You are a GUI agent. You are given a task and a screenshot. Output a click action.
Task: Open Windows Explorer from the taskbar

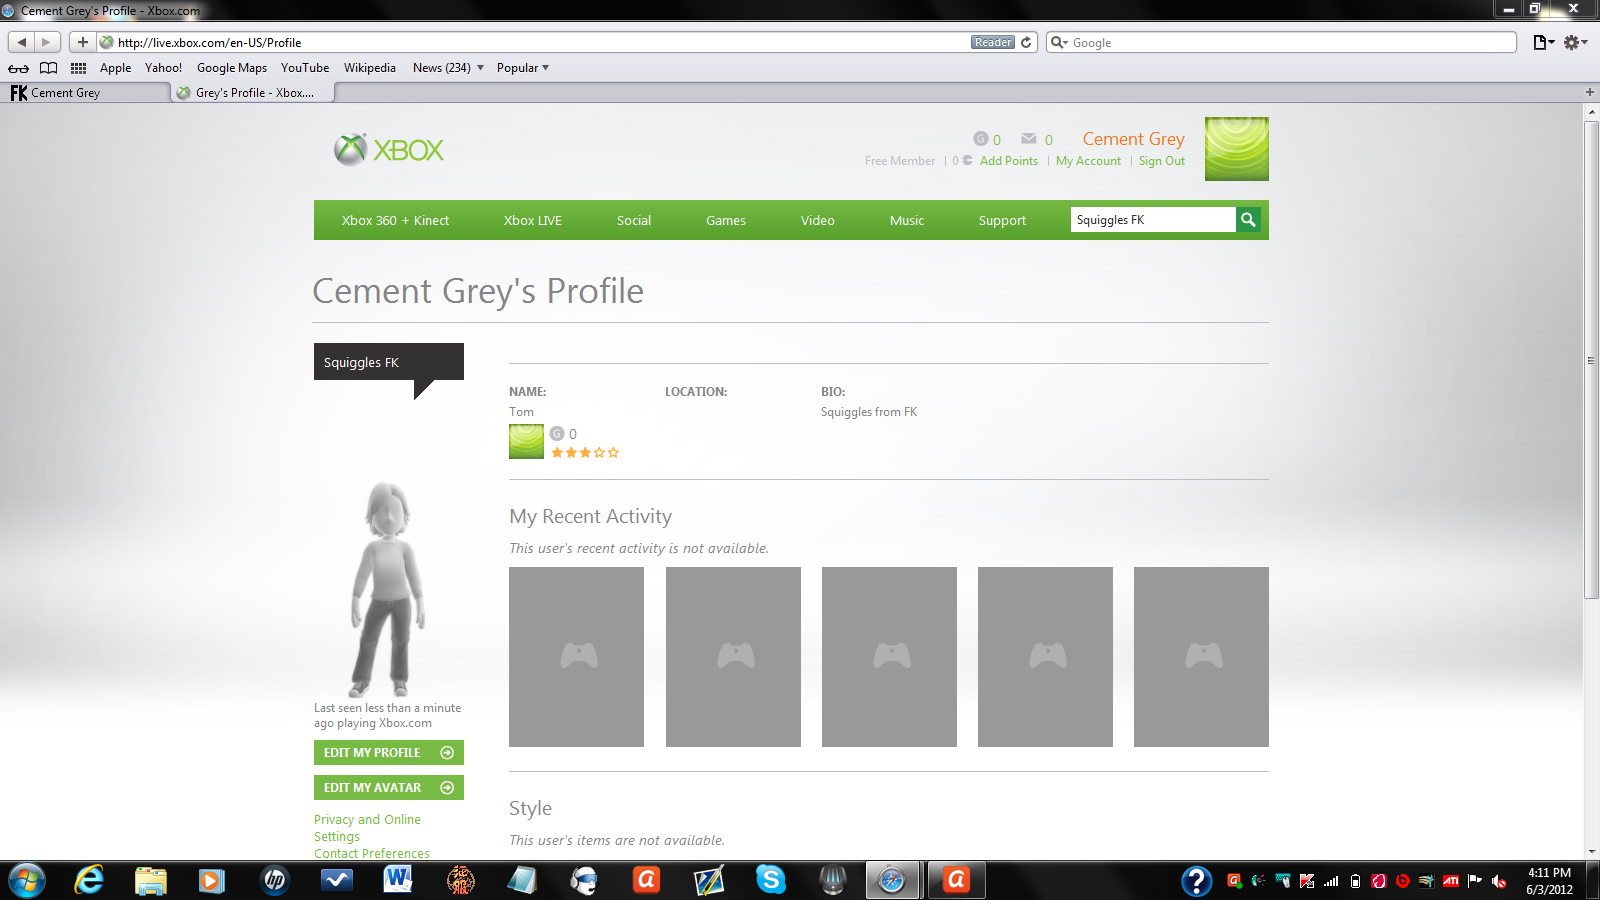point(151,880)
